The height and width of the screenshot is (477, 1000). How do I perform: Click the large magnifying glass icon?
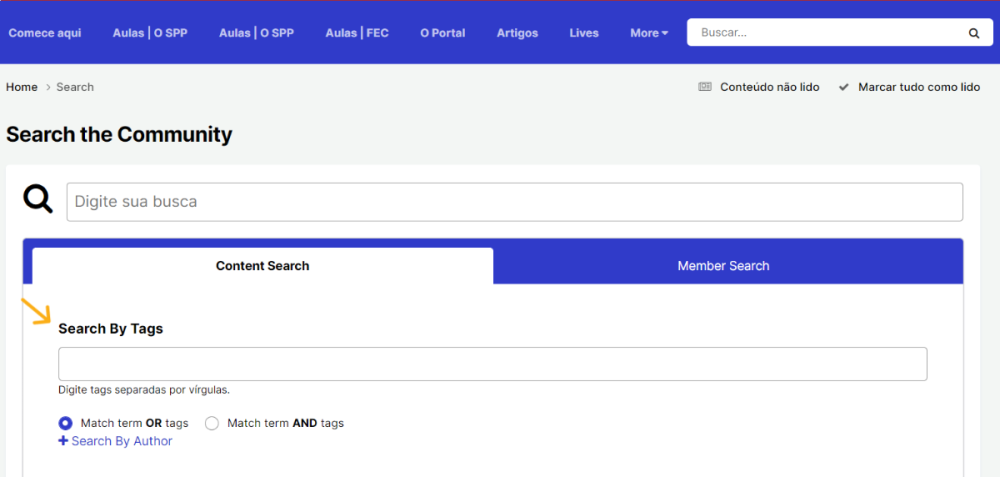click(x=38, y=200)
